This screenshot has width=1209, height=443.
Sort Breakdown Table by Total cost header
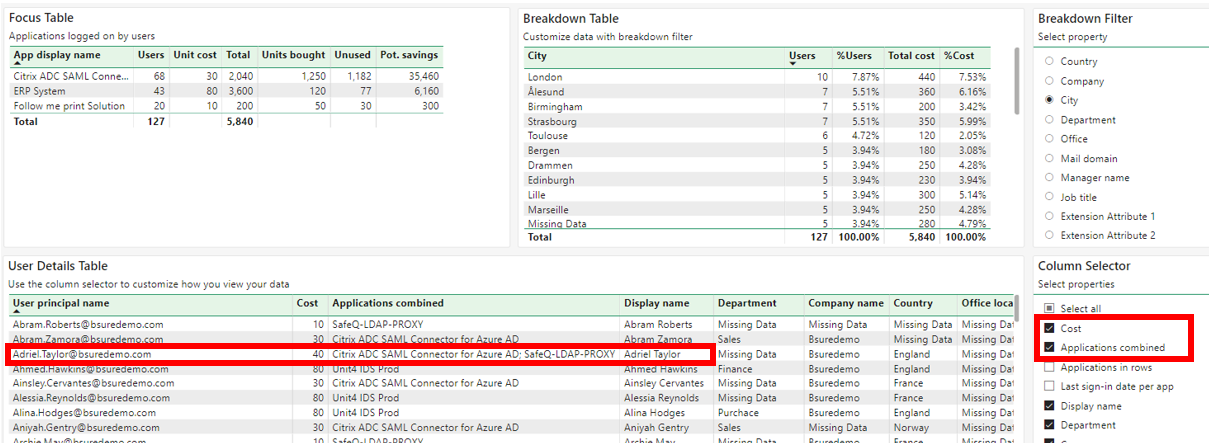point(910,56)
